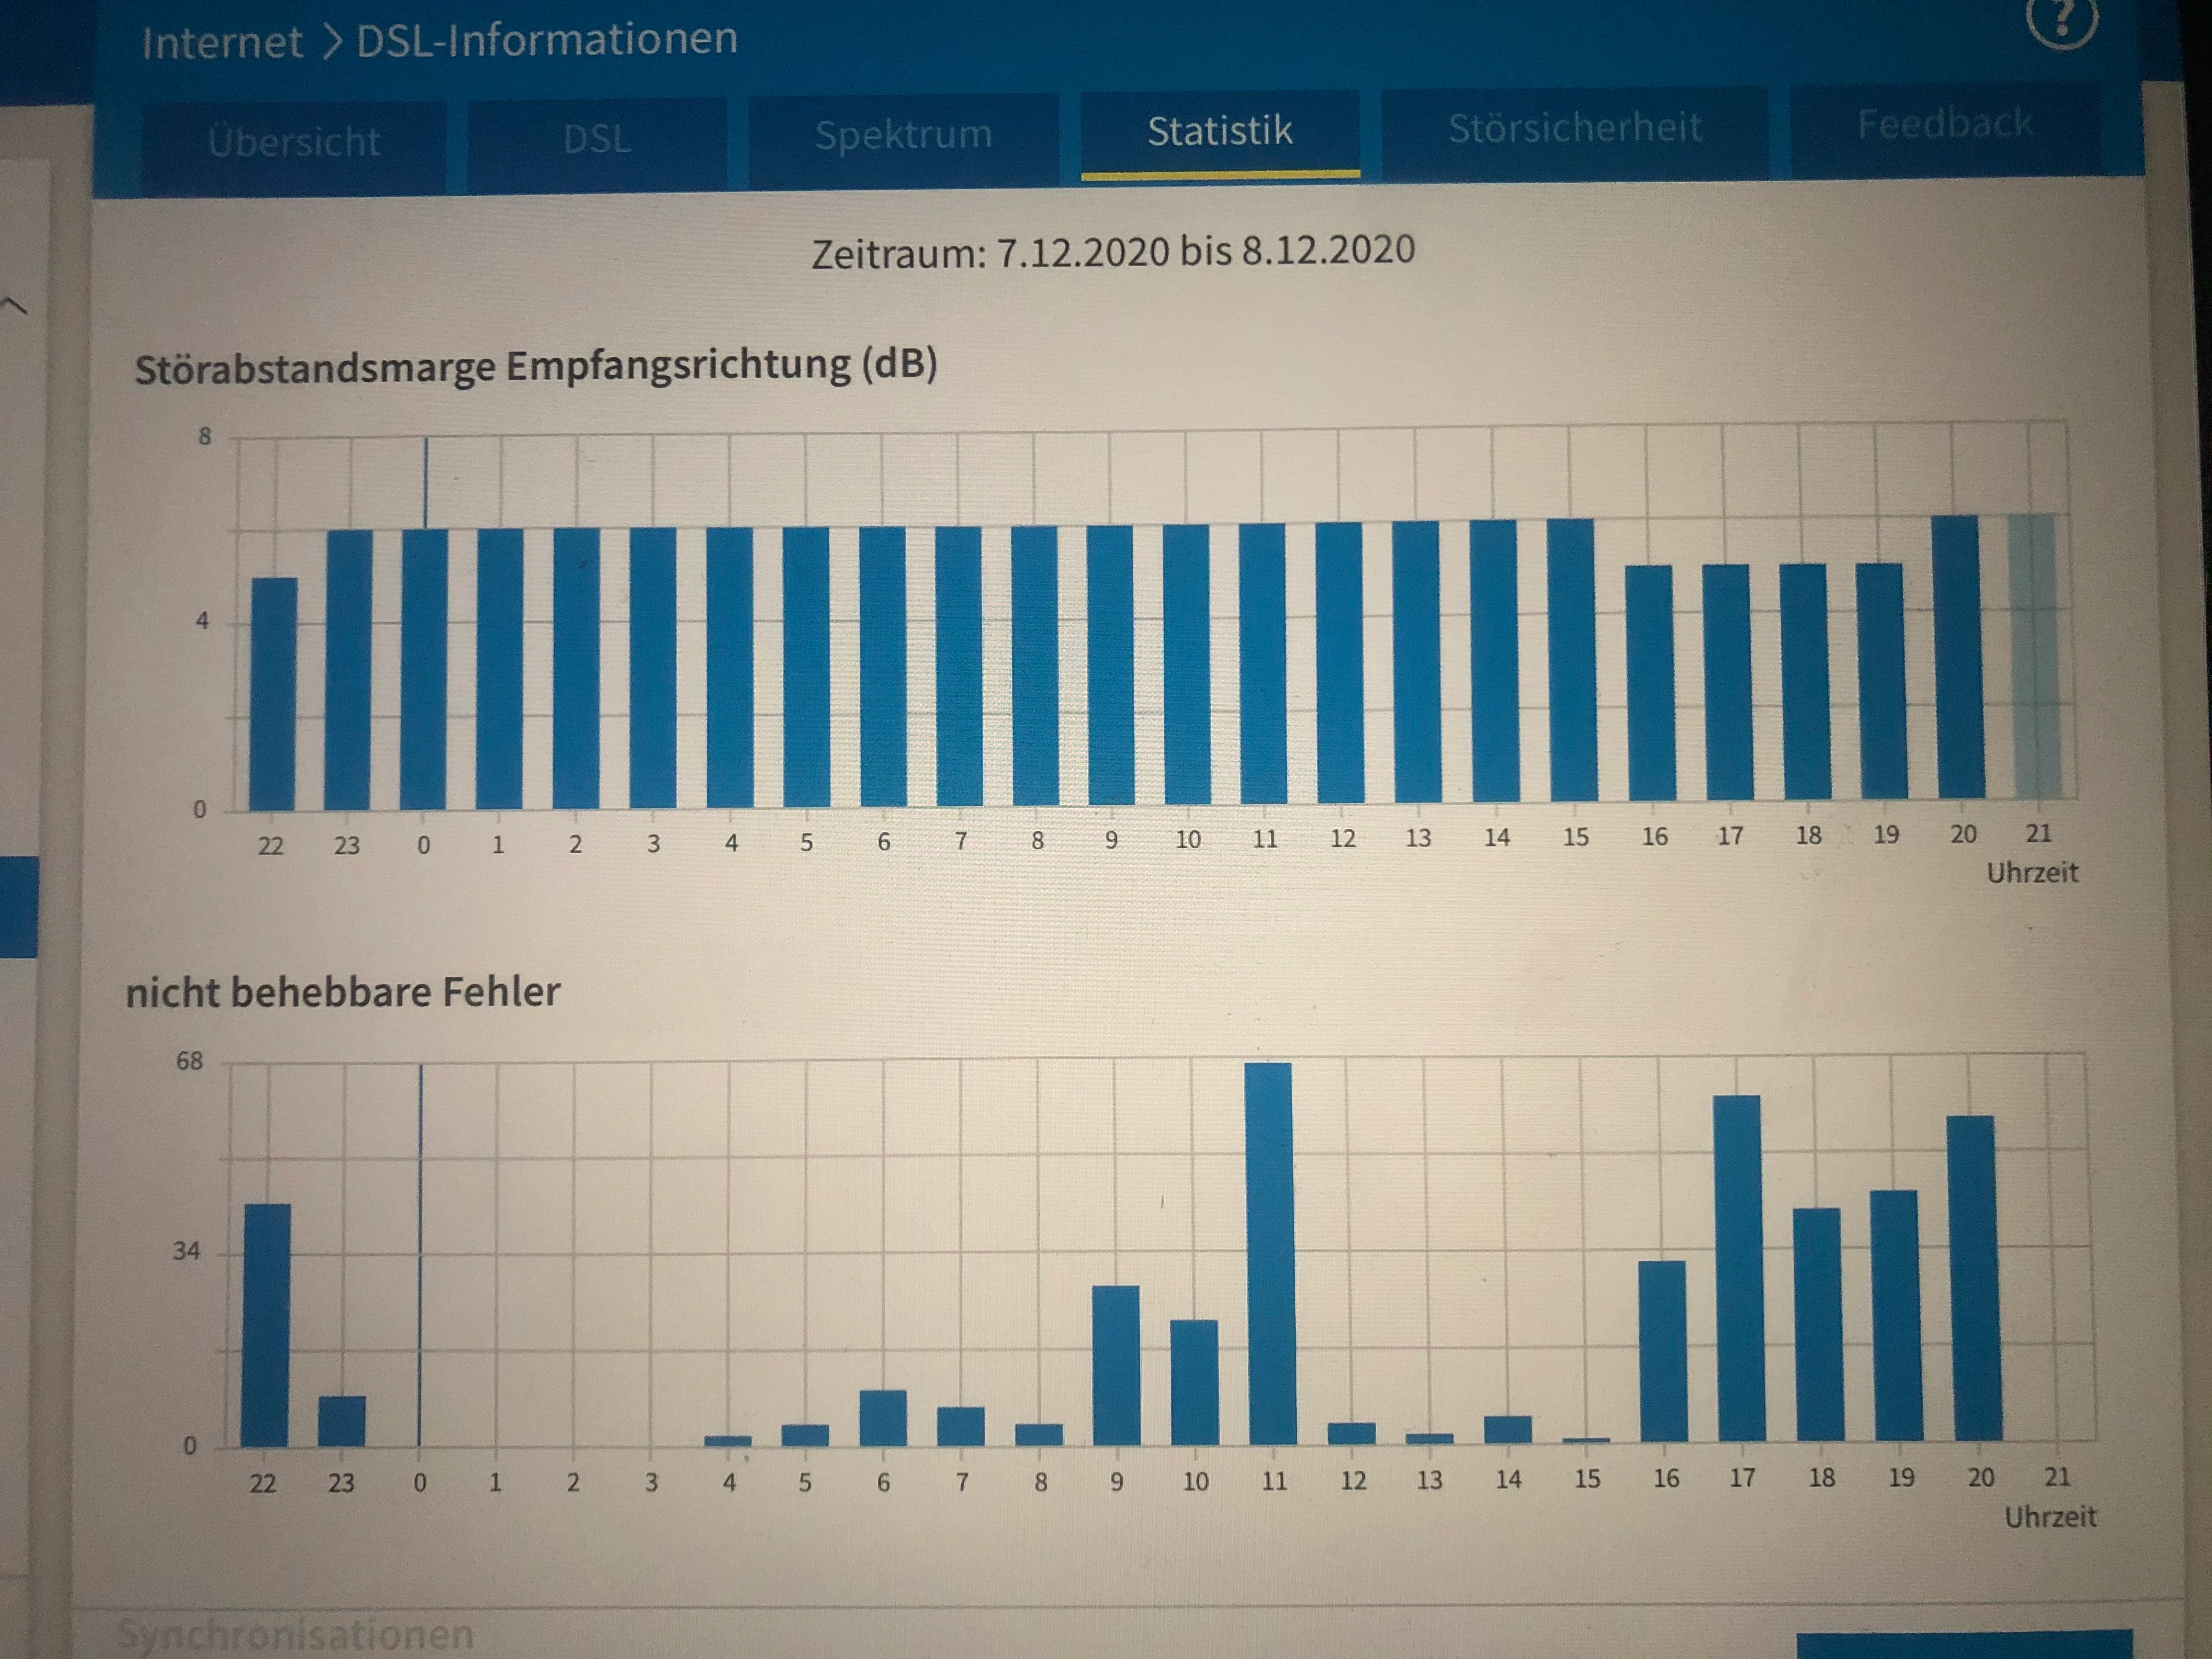Switch to the Spektrum tab

[x=903, y=134]
